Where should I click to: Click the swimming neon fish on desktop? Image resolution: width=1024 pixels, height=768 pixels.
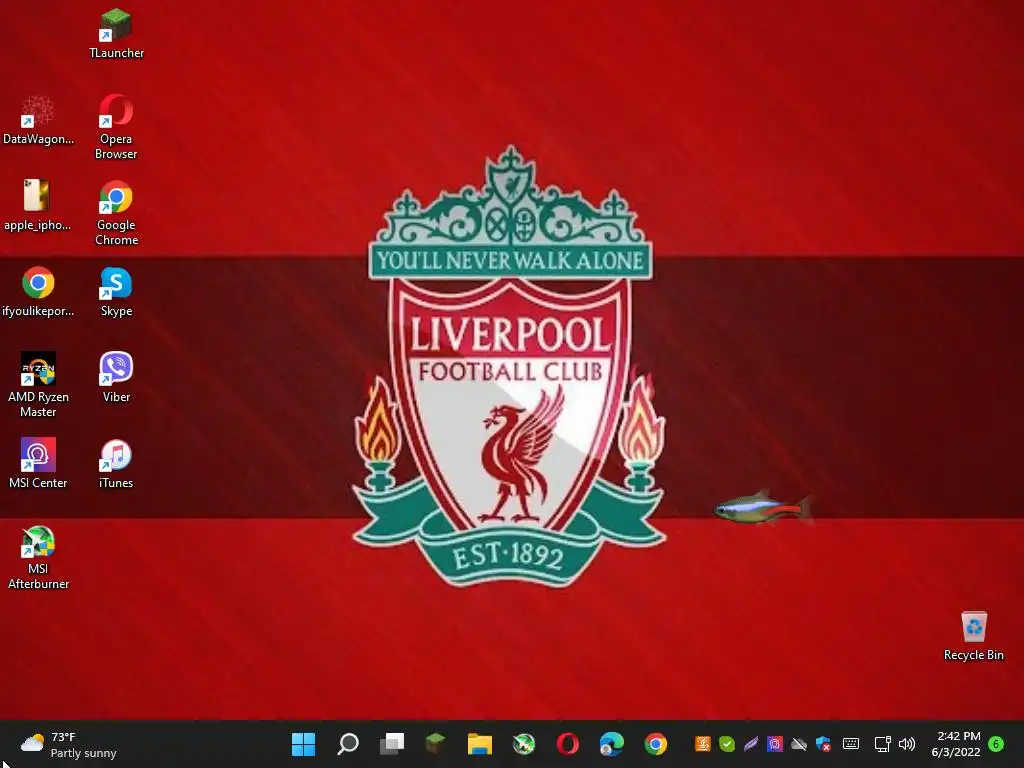click(x=762, y=508)
